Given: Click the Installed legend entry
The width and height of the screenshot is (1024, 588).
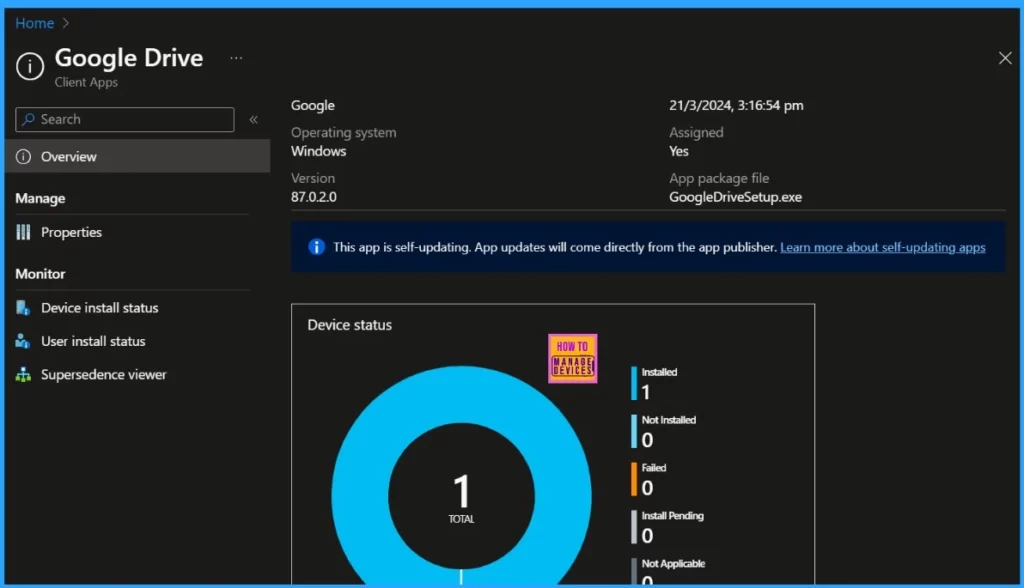Looking at the screenshot, I should click(x=656, y=383).
